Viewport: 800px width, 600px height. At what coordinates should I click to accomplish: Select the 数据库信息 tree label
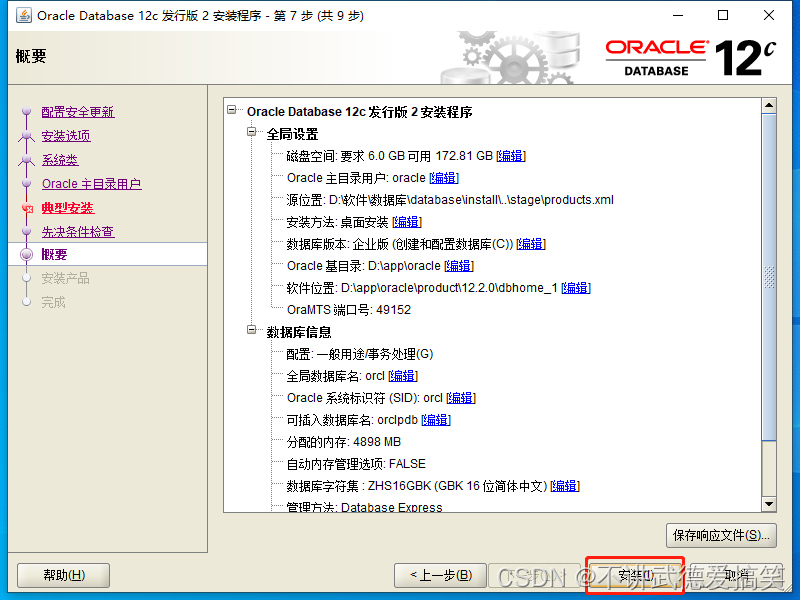pyautogui.click(x=299, y=332)
